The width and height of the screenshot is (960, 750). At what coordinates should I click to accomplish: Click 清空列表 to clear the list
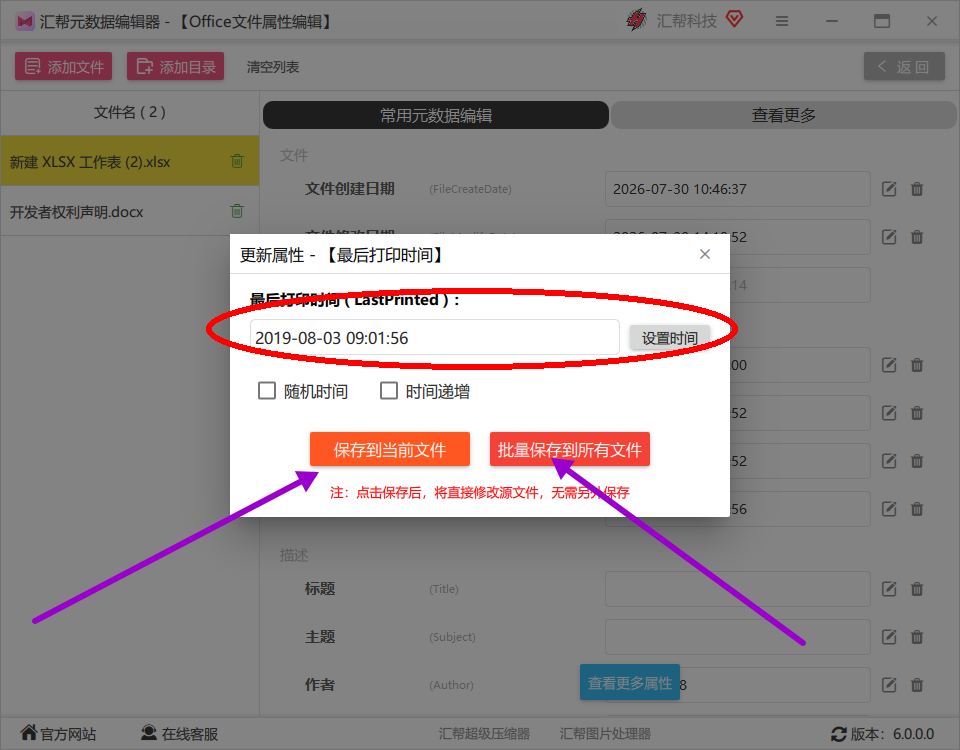tap(272, 67)
